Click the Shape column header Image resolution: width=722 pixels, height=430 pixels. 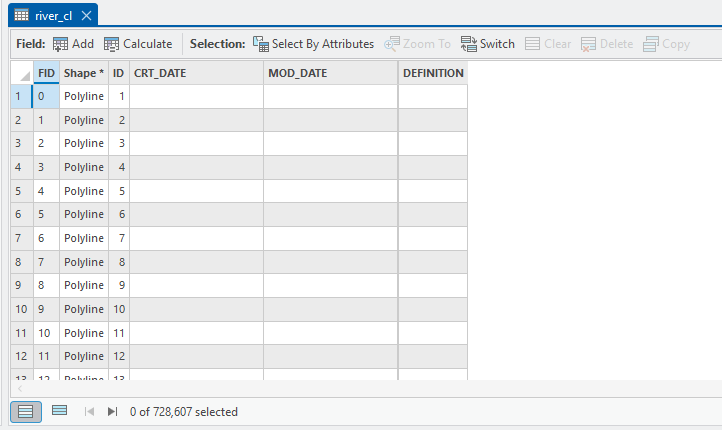[84, 73]
